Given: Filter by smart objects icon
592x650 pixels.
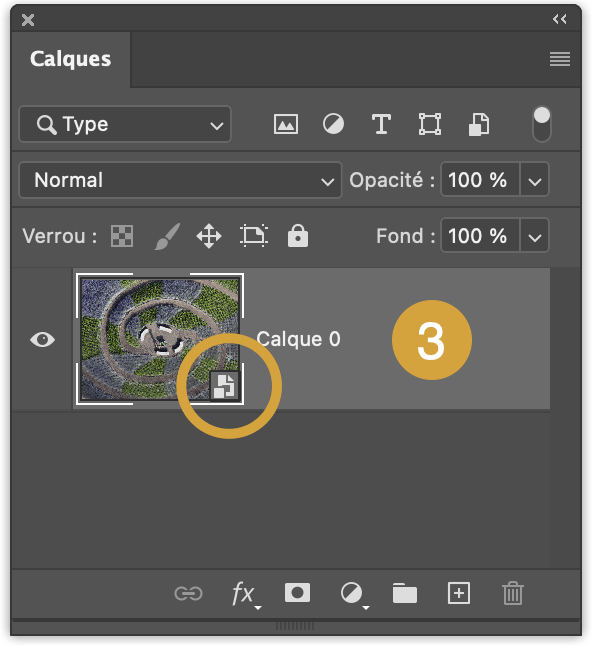Looking at the screenshot, I should coord(479,124).
